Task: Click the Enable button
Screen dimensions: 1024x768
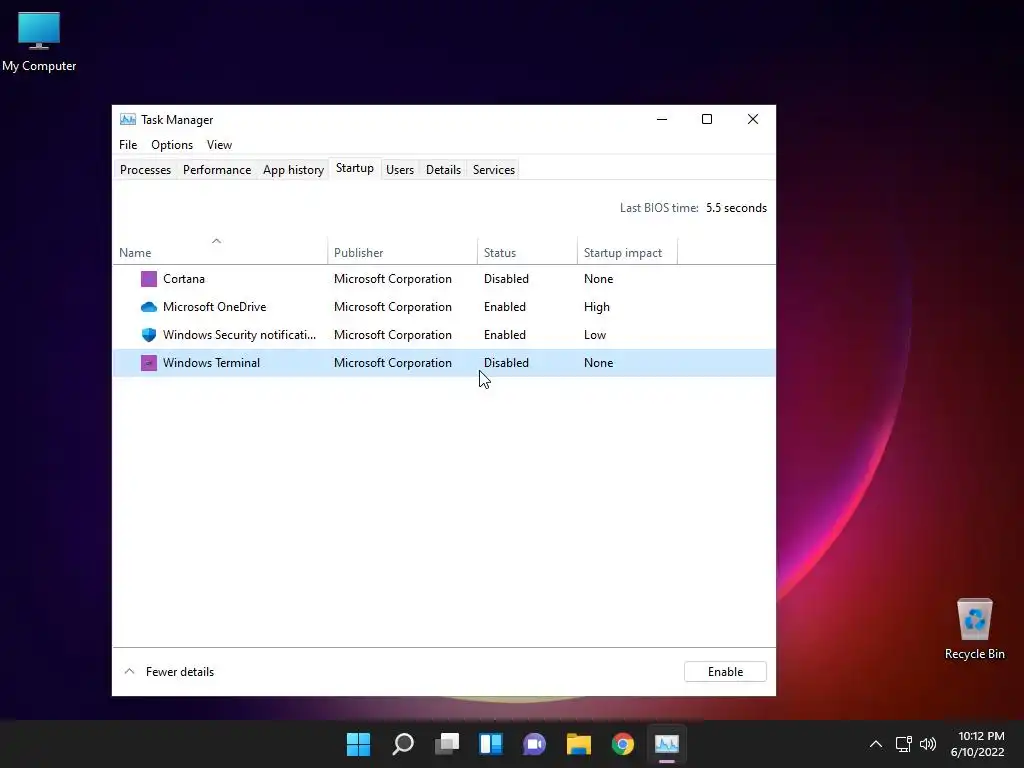Action: point(725,672)
